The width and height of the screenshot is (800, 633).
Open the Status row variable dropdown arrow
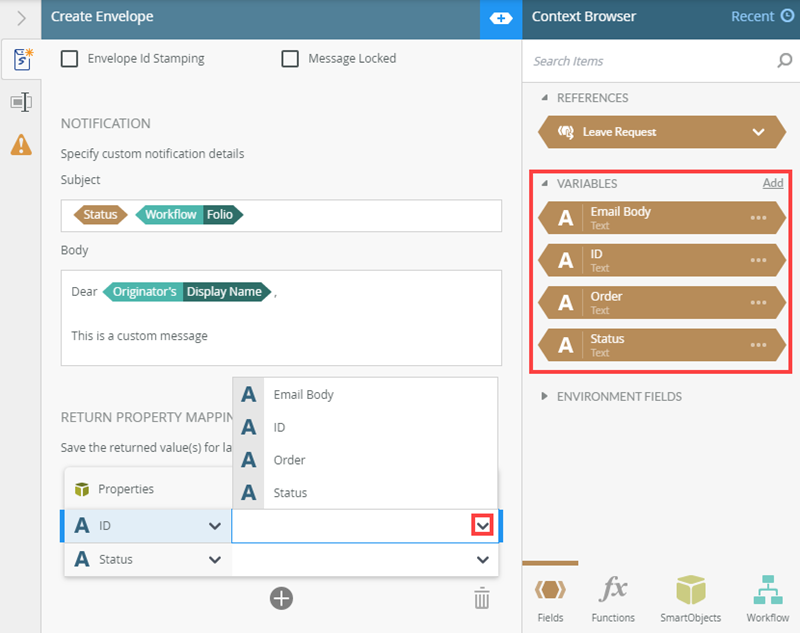(483, 560)
